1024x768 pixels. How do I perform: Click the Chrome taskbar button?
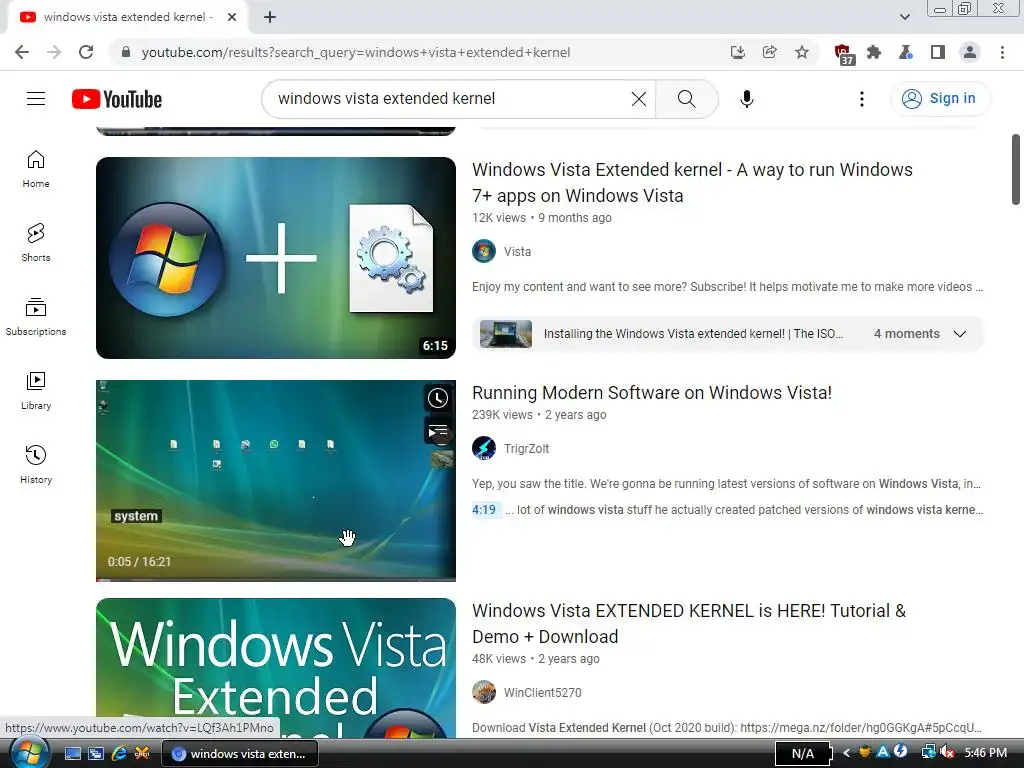click(240, 754)
